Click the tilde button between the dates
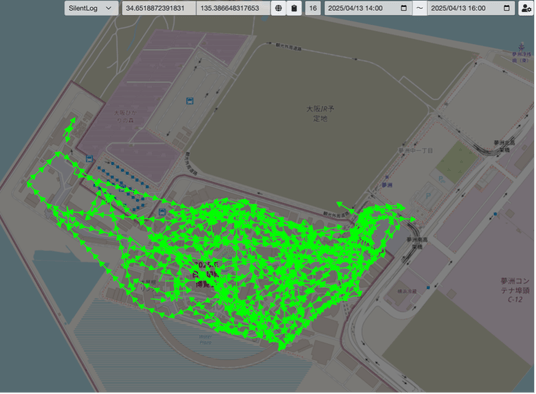 click(419, 8)
